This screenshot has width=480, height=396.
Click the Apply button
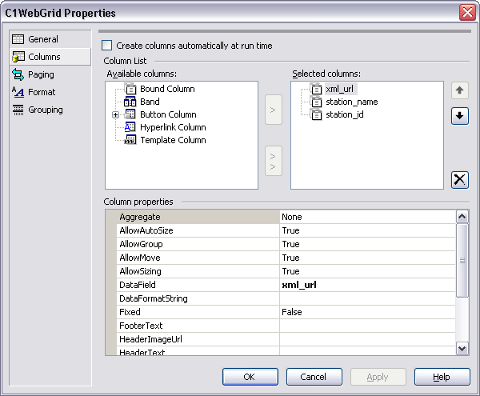(378, 377)
